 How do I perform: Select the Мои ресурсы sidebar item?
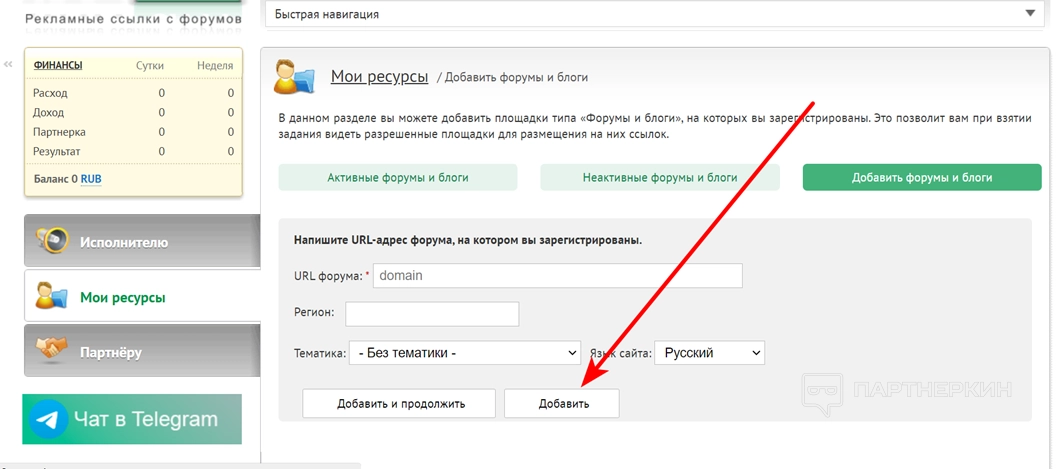(142, 295)
